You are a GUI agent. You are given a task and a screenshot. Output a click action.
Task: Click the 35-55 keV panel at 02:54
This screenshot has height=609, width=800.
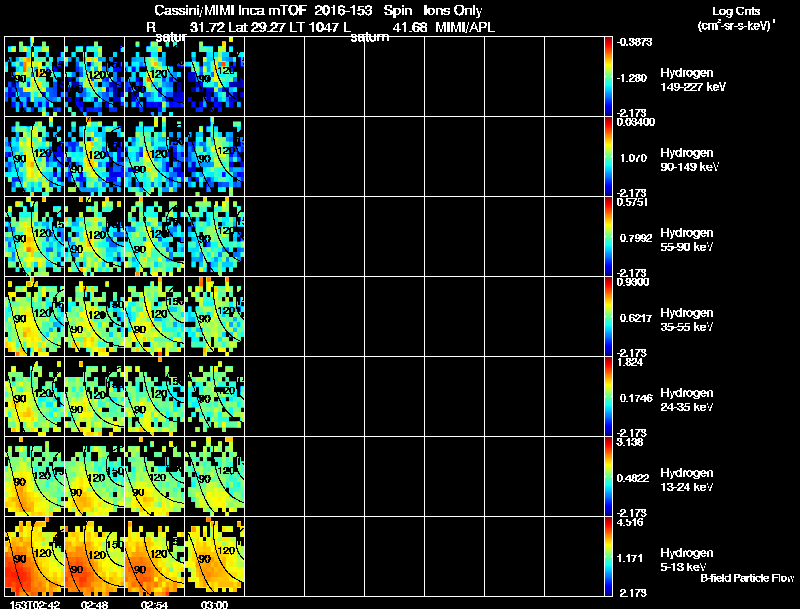click(155, 317)
